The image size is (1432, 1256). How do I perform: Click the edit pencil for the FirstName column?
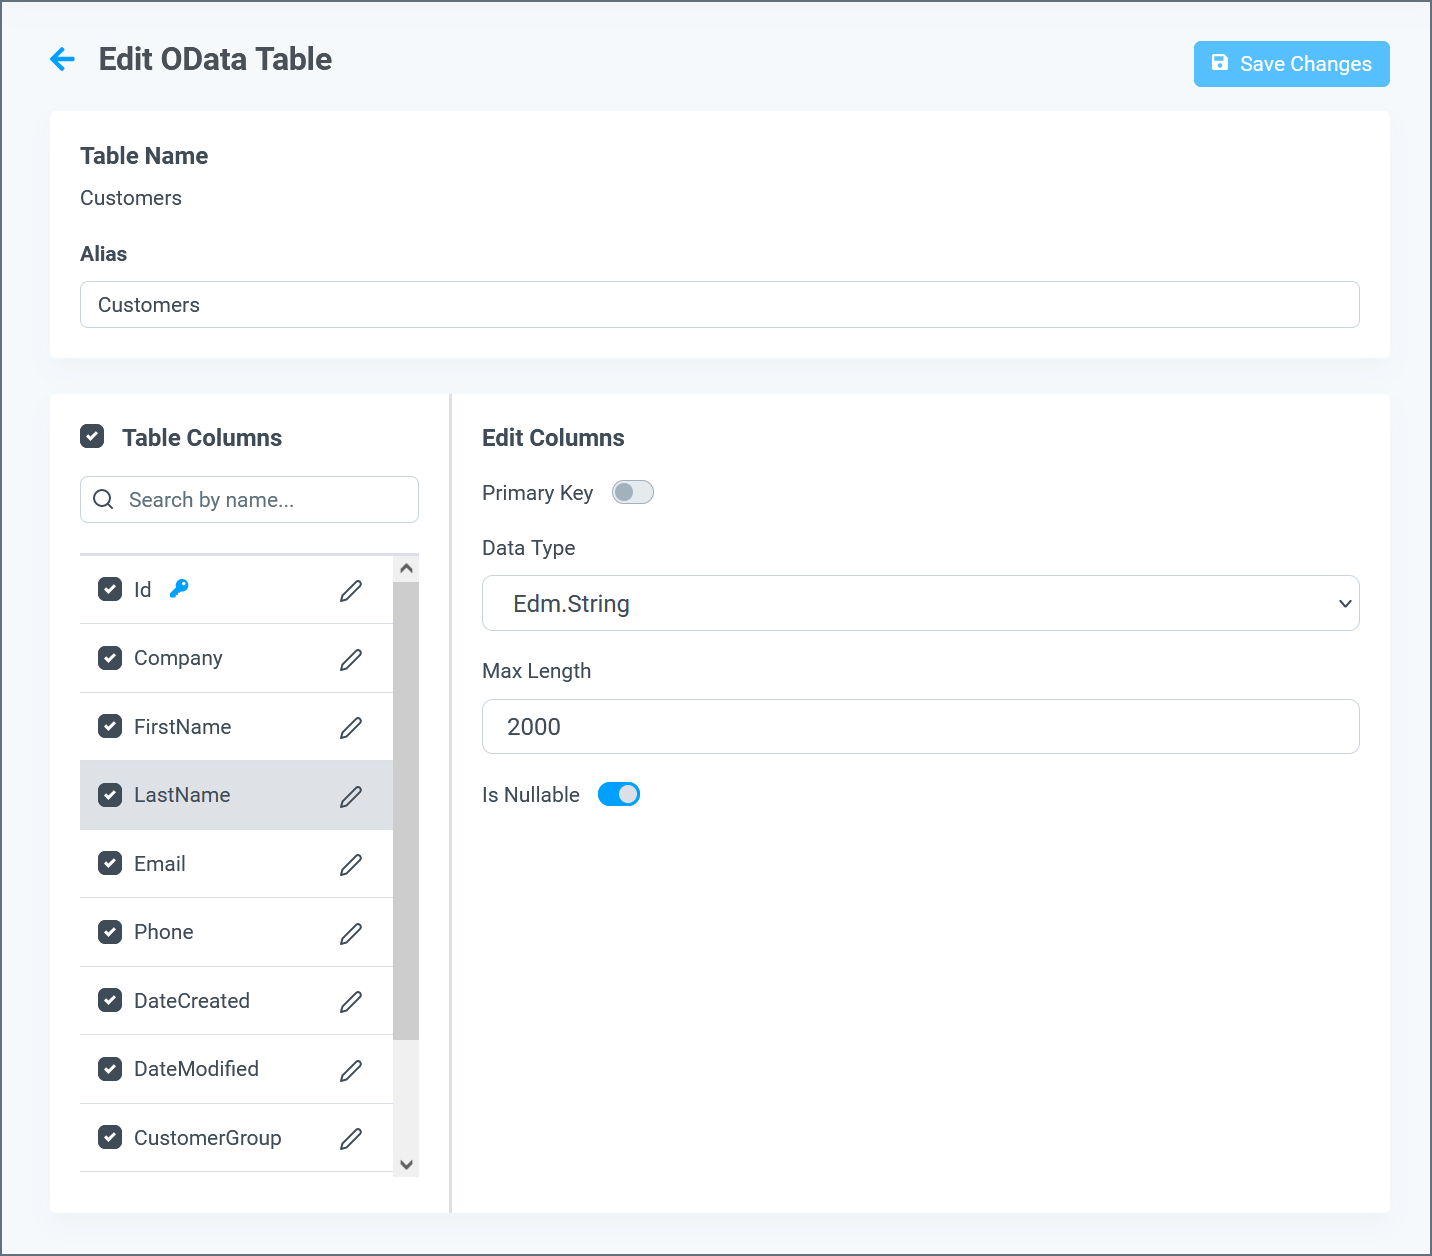[x=351, y=727]
